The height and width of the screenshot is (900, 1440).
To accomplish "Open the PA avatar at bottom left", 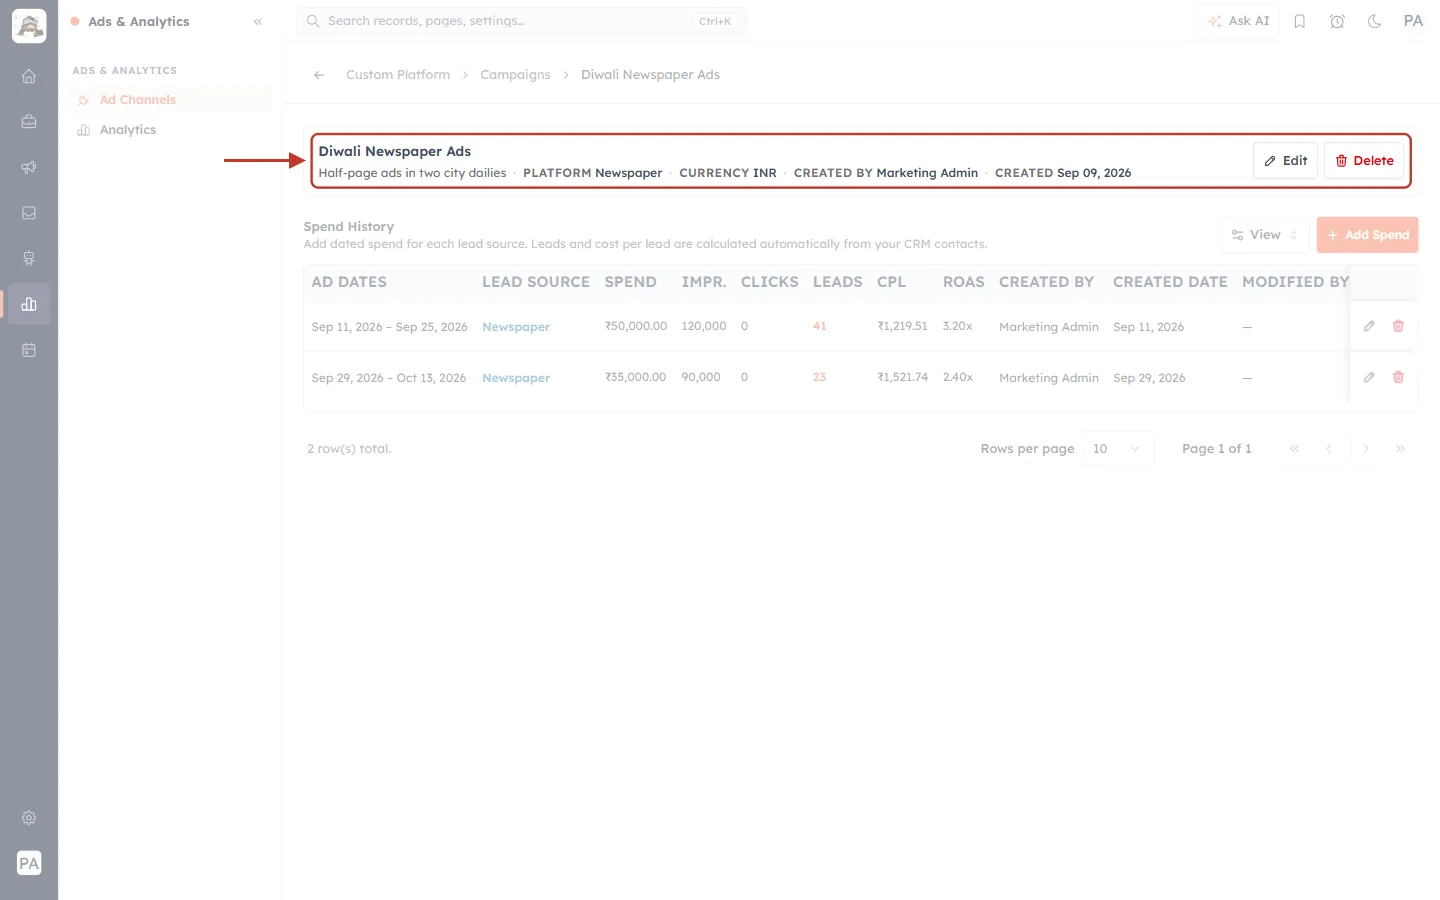I will (29, 863).
